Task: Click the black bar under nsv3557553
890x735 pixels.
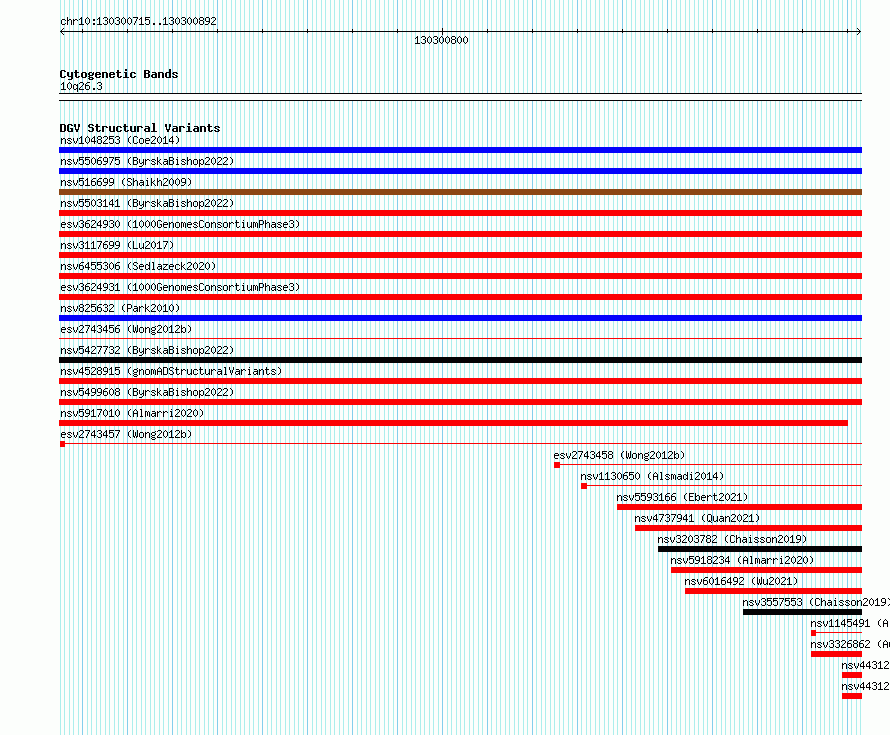Action: pos(803,612)
